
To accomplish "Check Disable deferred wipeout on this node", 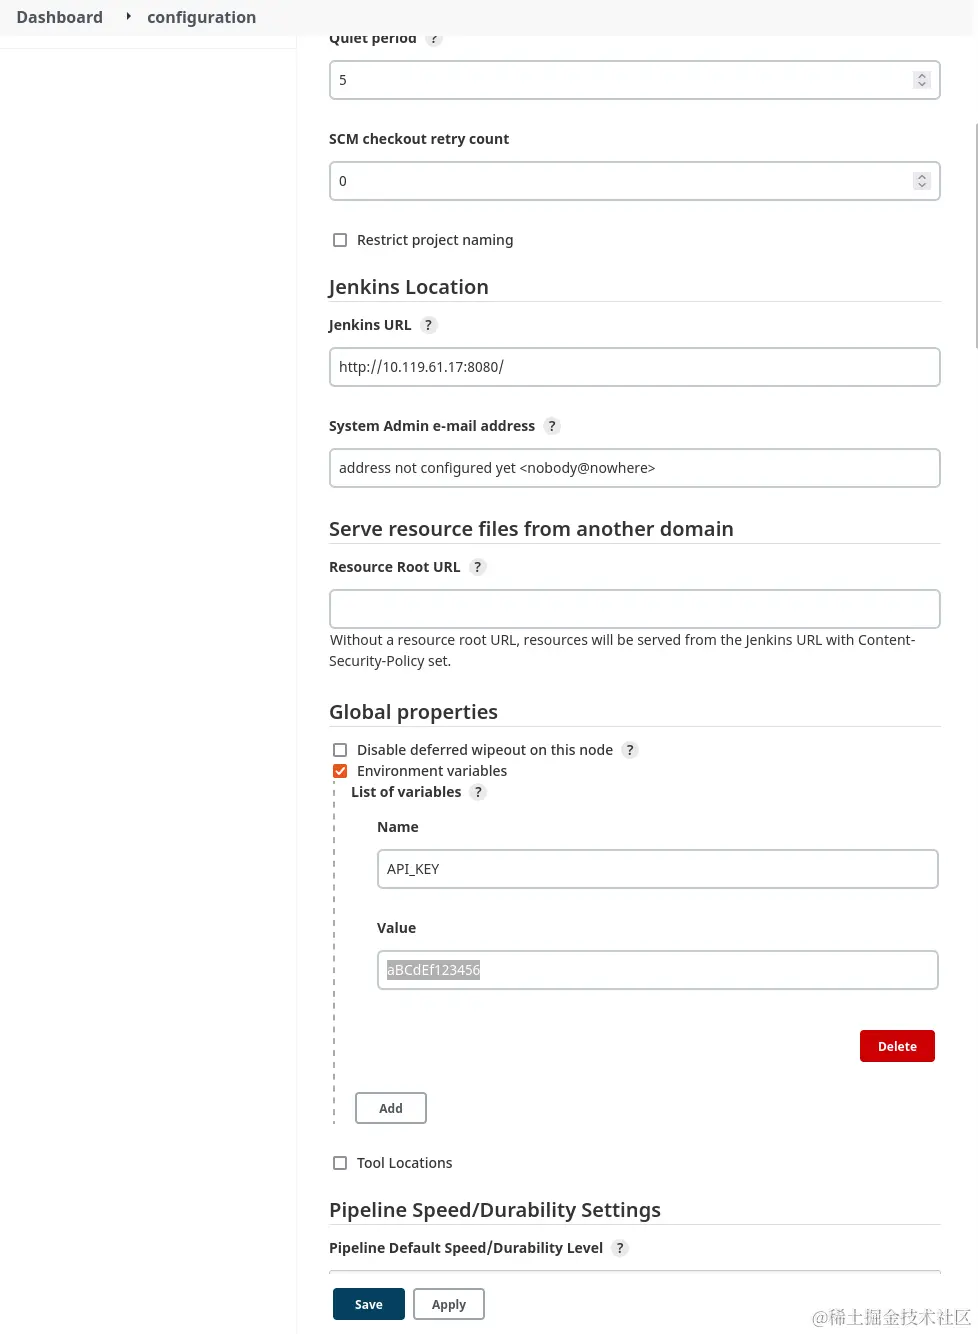I will tap(340, 750).
